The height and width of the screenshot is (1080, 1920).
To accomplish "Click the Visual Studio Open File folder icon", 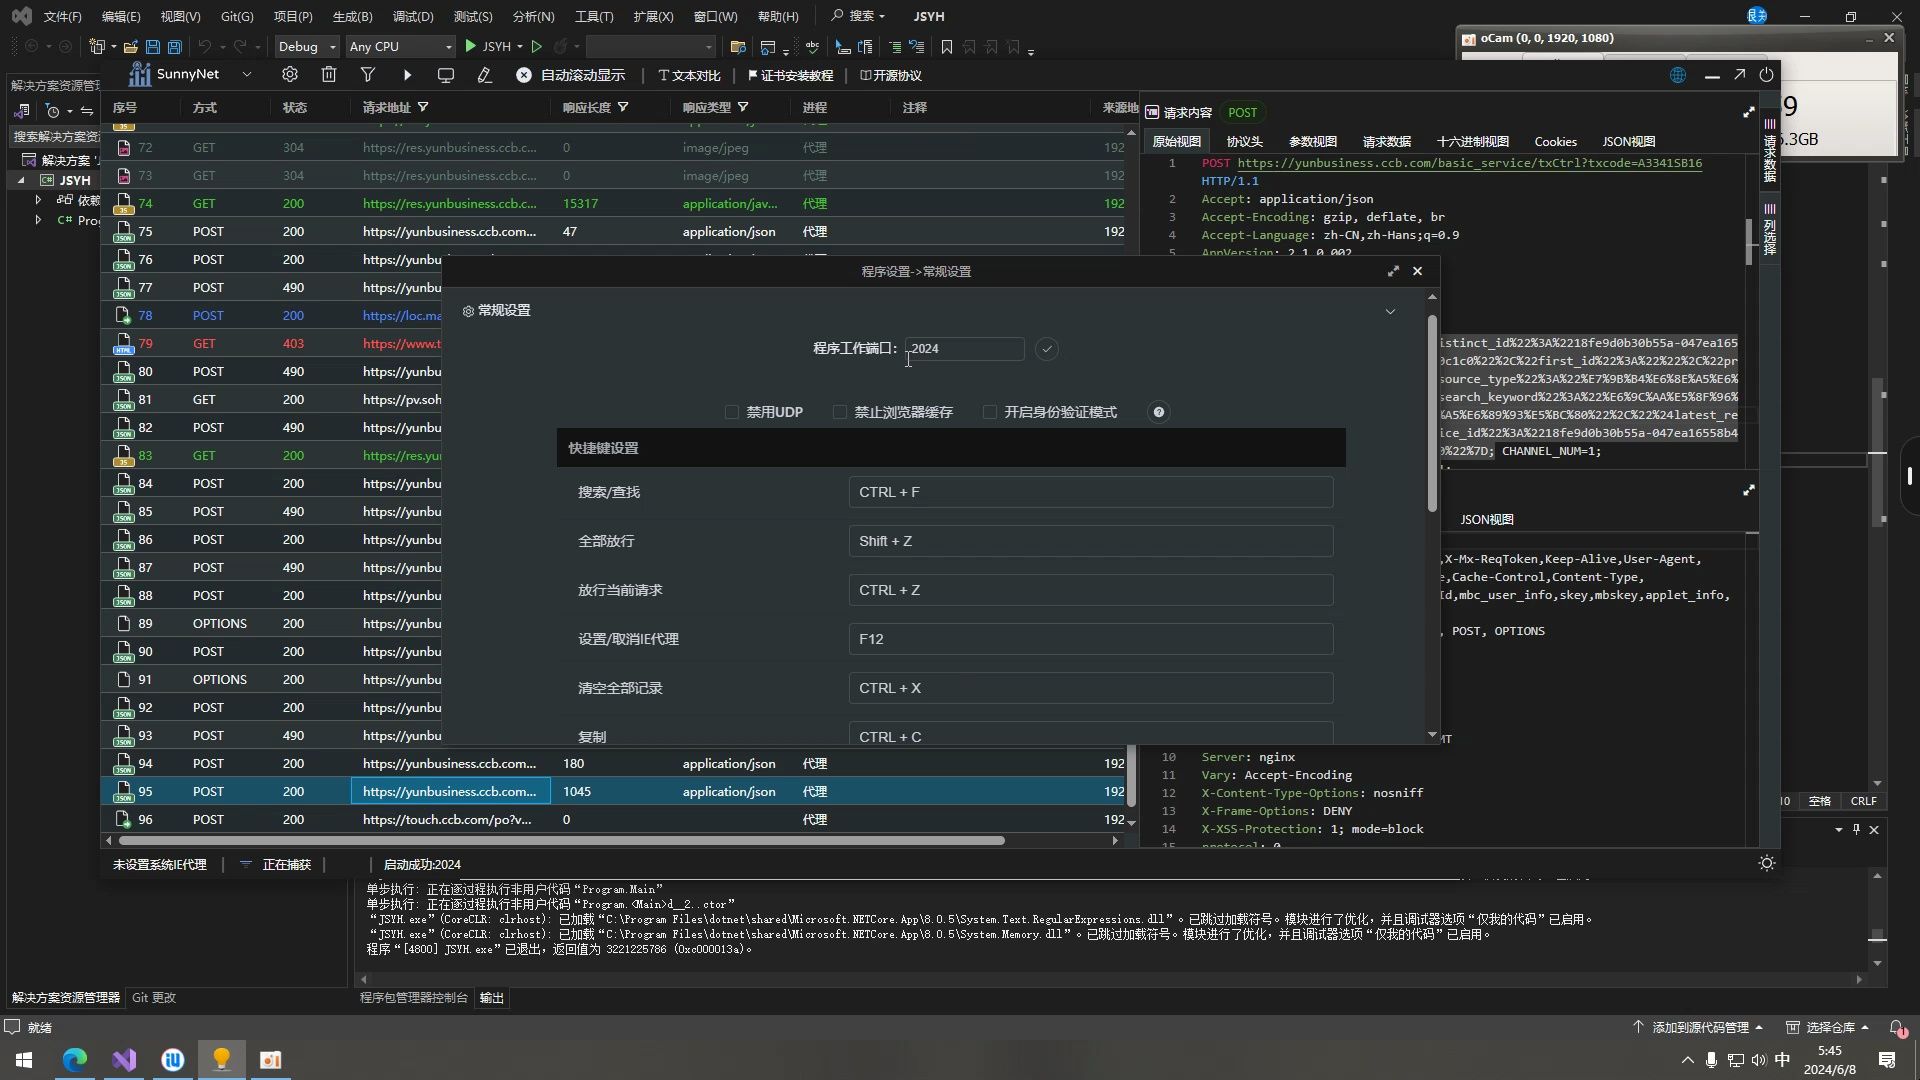I will pos(130,47).
